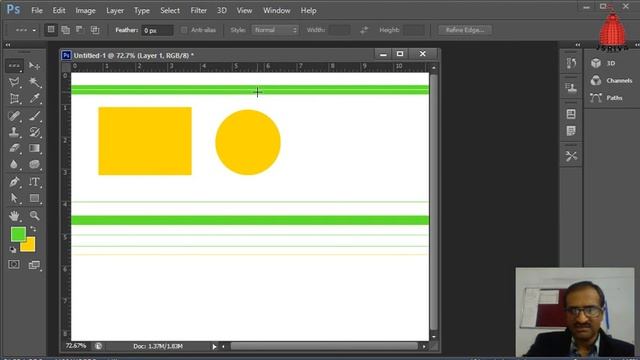
Task: Select the Horizontal Type tool
Action: 34,182
